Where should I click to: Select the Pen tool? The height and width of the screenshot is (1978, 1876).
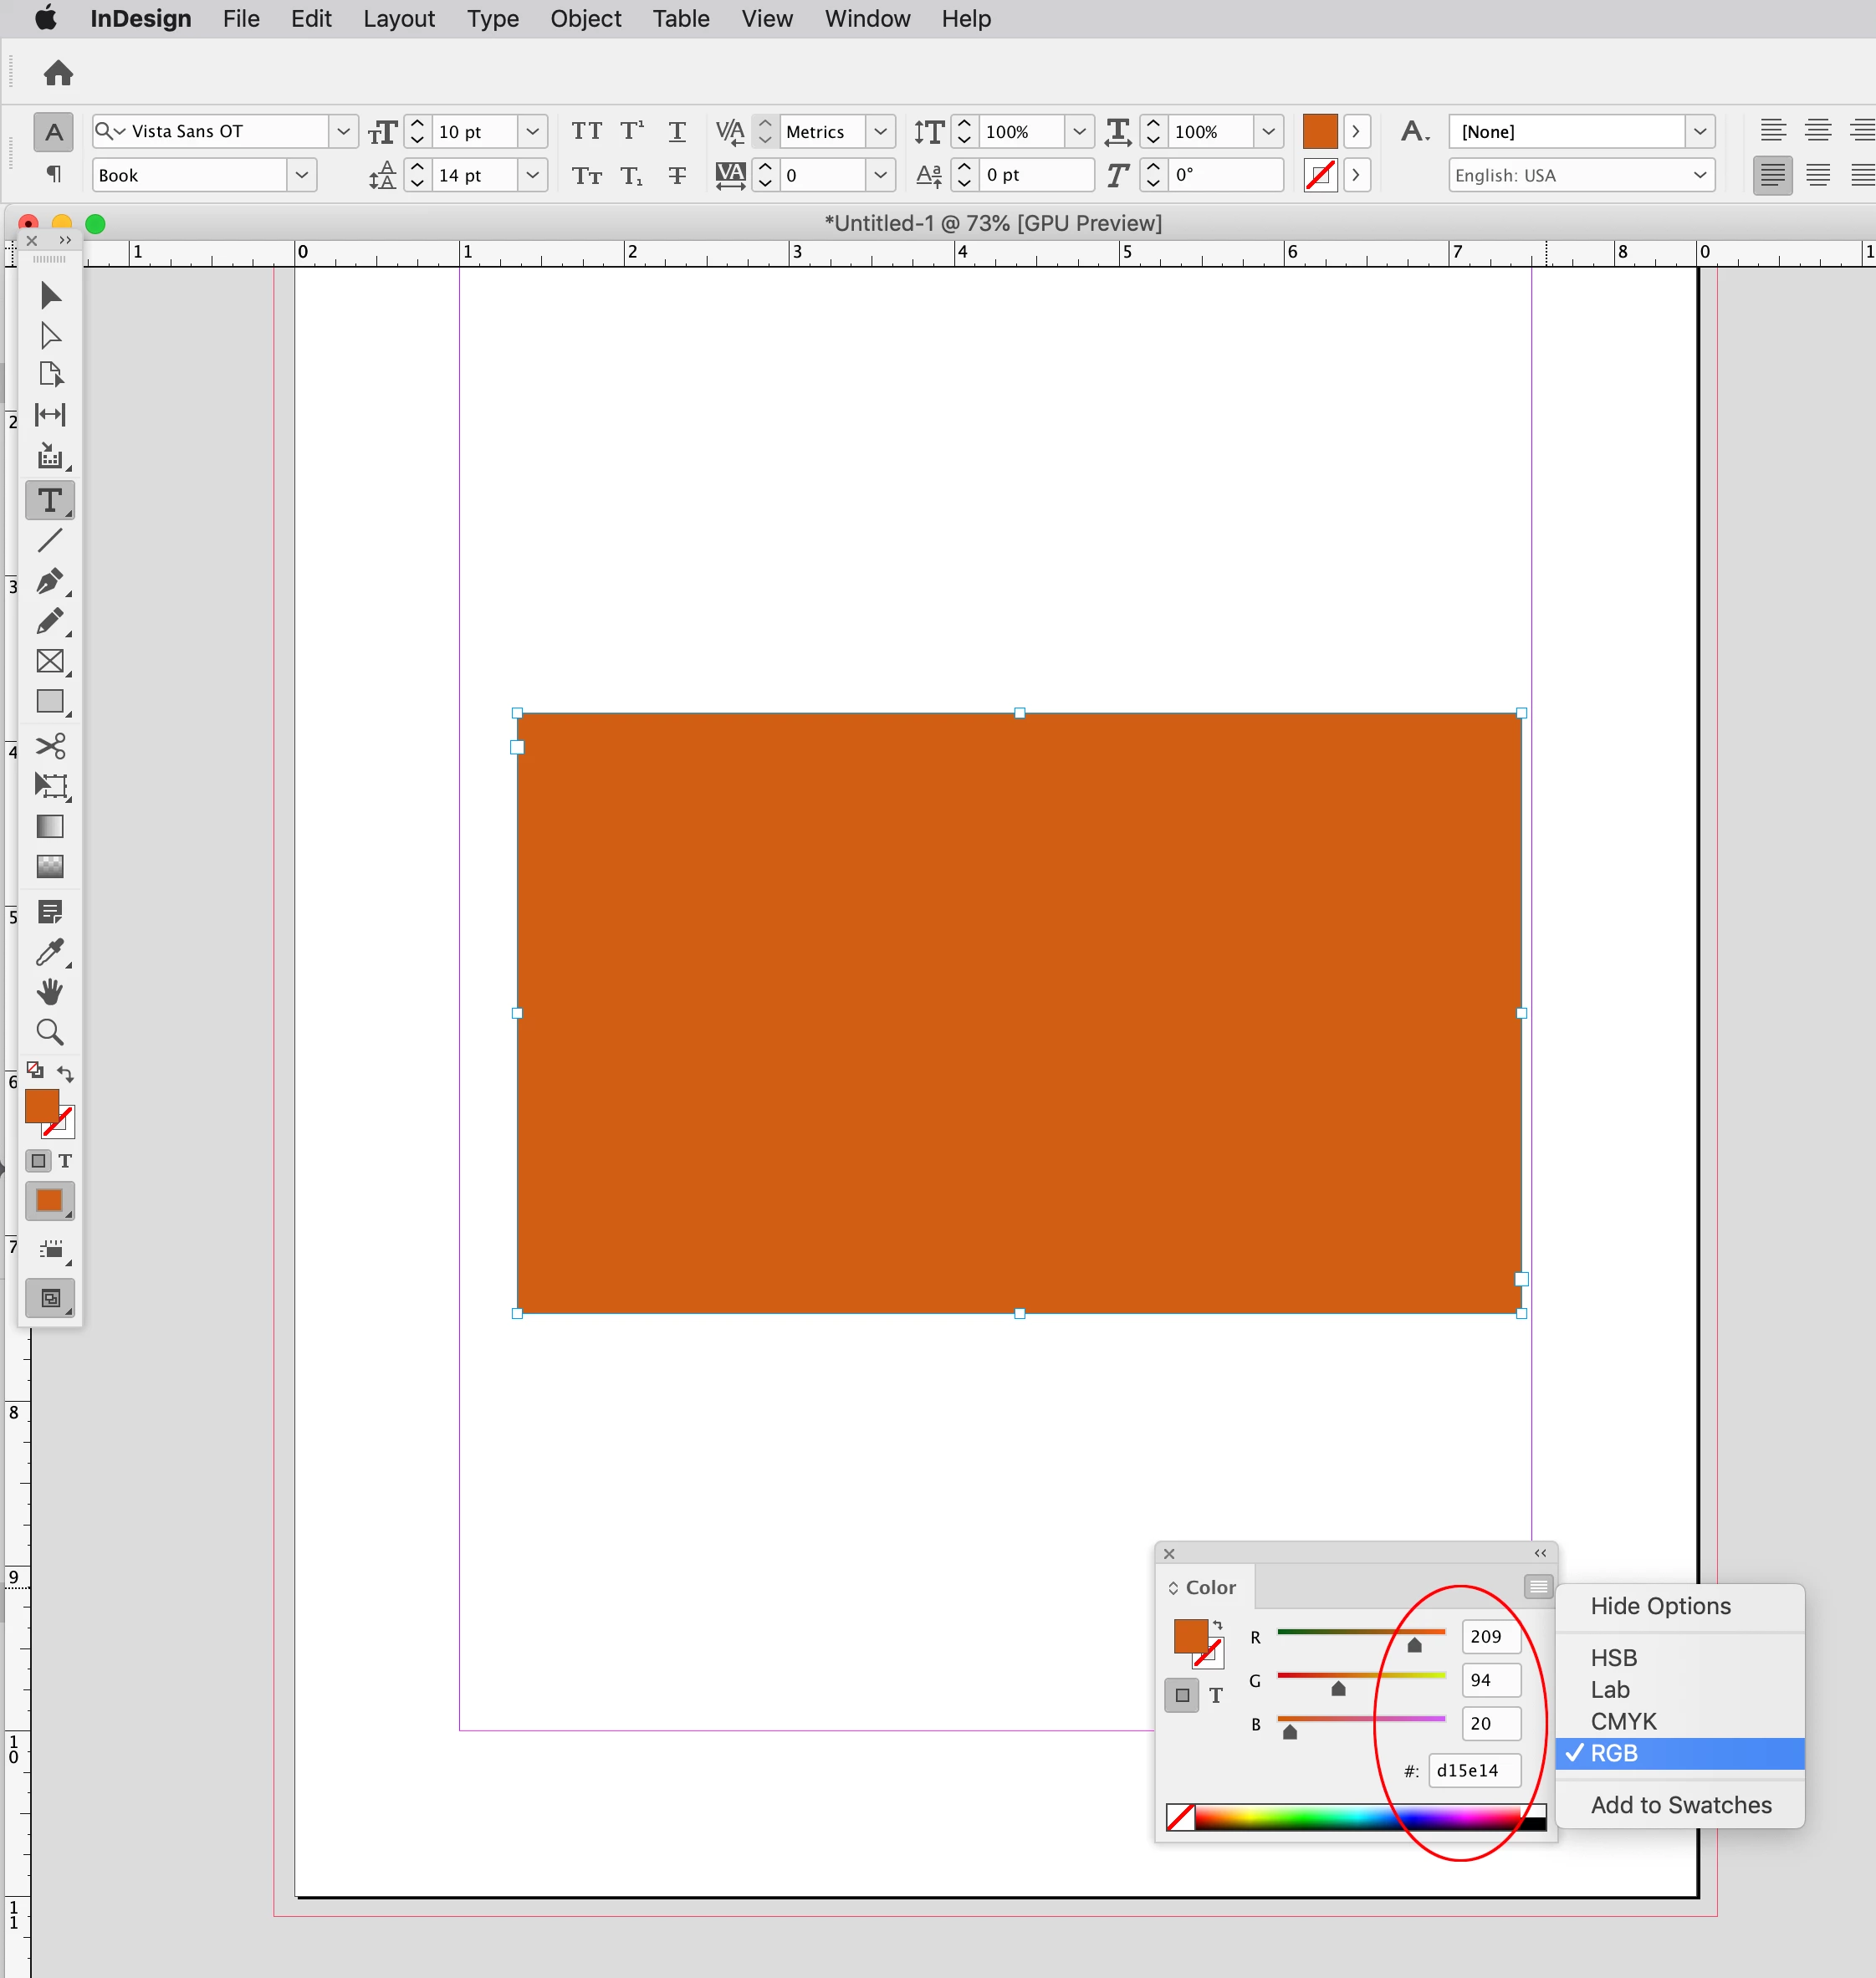[x=50, y=581]
